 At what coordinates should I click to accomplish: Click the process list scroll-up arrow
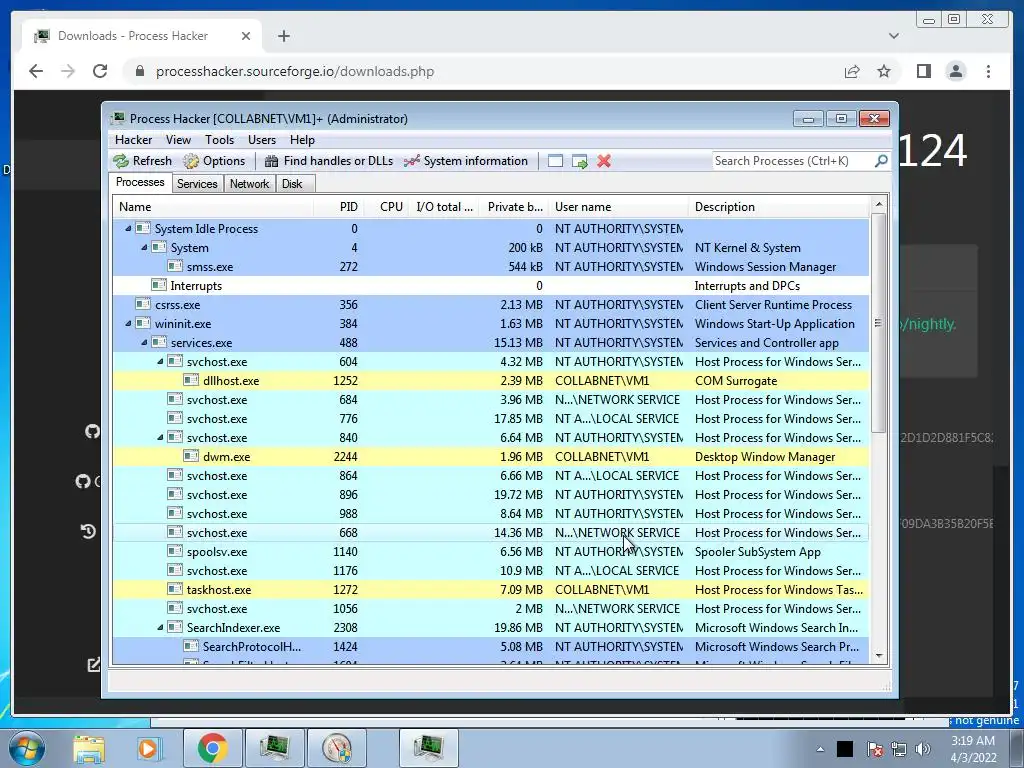[878, 204]
